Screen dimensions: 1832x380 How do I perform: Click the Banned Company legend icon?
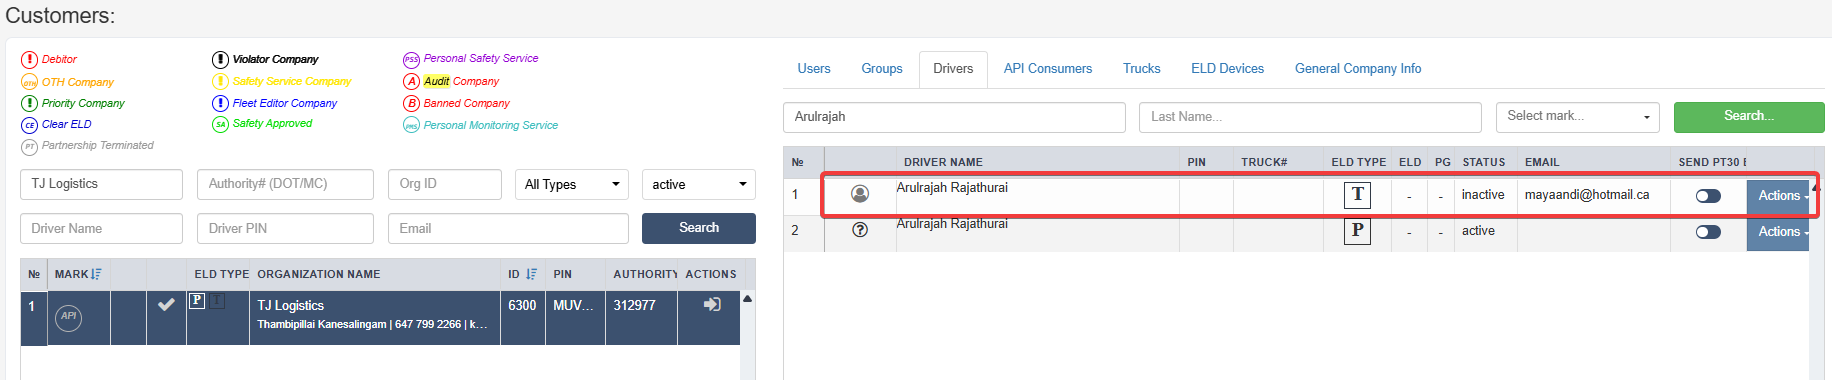tap(411, 103)
